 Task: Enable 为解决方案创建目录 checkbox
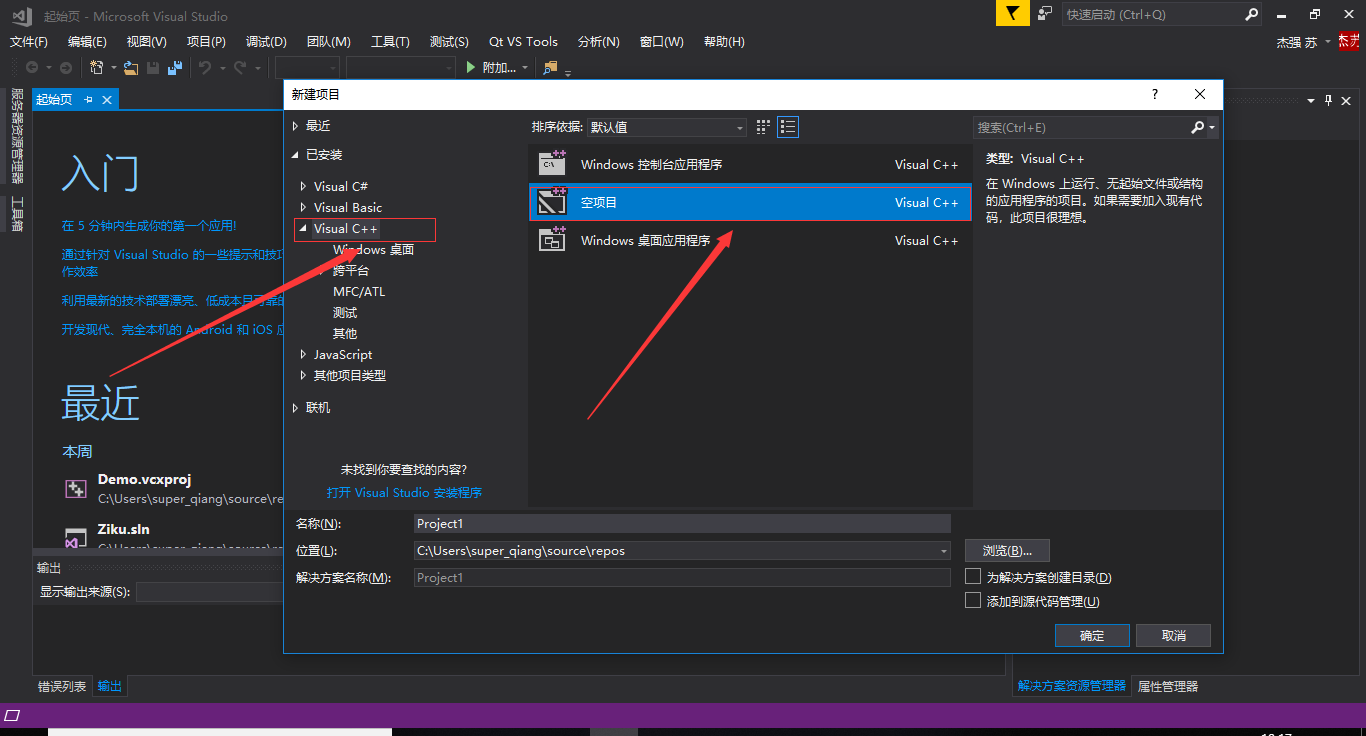pos(972,576)
